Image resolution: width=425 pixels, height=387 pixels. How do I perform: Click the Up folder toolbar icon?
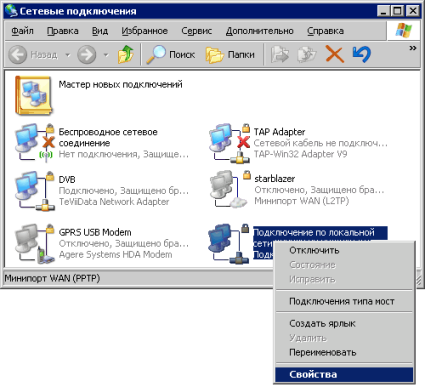(126, 54)
